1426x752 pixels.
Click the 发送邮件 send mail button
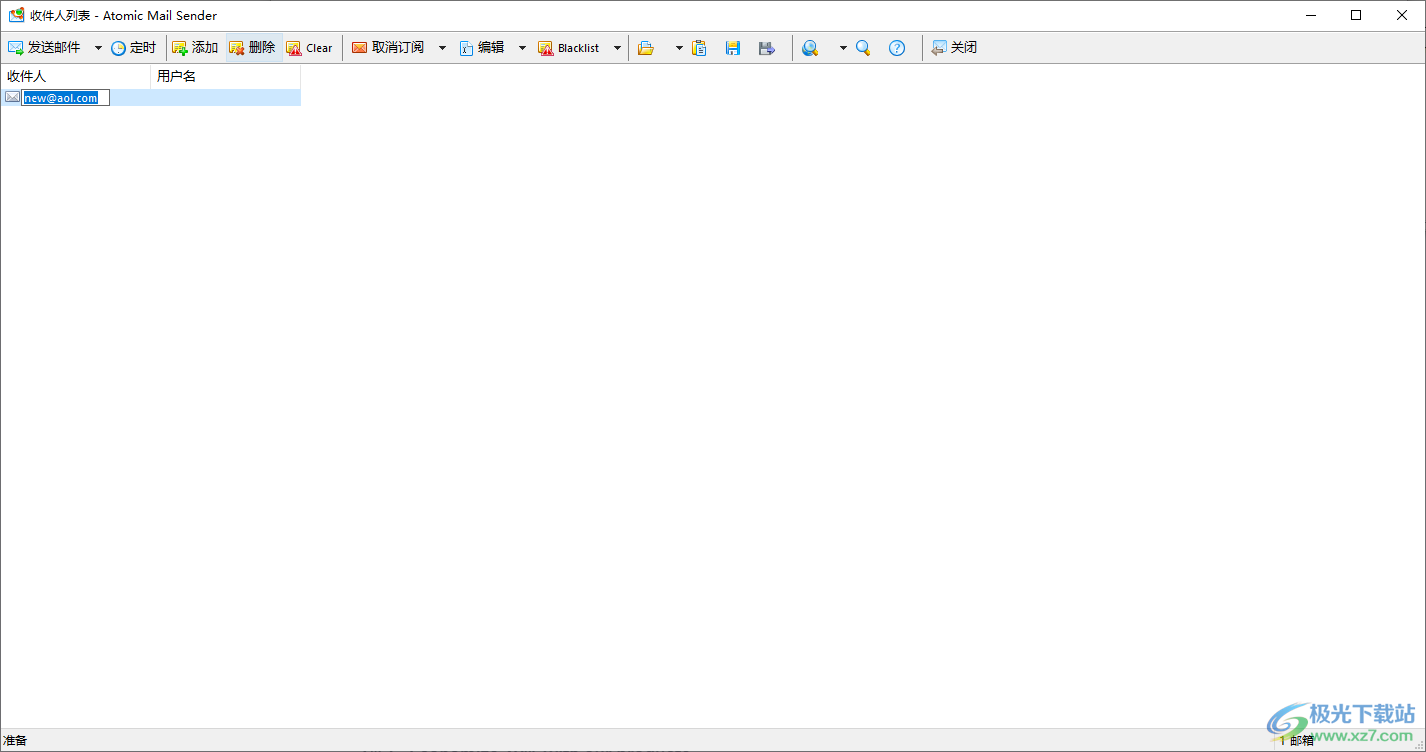click(x=45, y=48)
